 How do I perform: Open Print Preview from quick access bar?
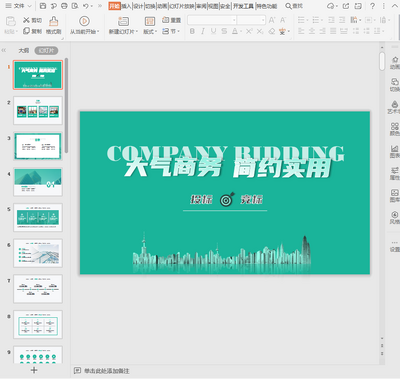click(x=75, y=6)
